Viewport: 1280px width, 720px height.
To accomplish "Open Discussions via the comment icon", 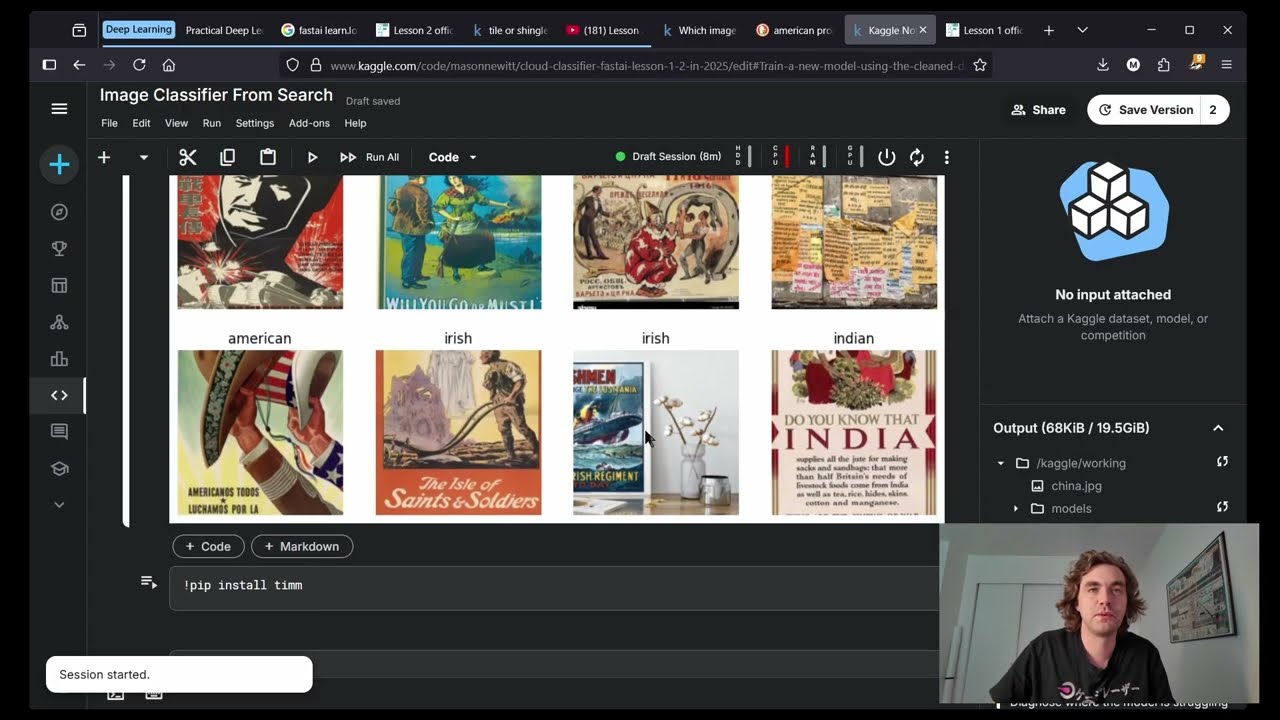I will [x=59, y=432].
